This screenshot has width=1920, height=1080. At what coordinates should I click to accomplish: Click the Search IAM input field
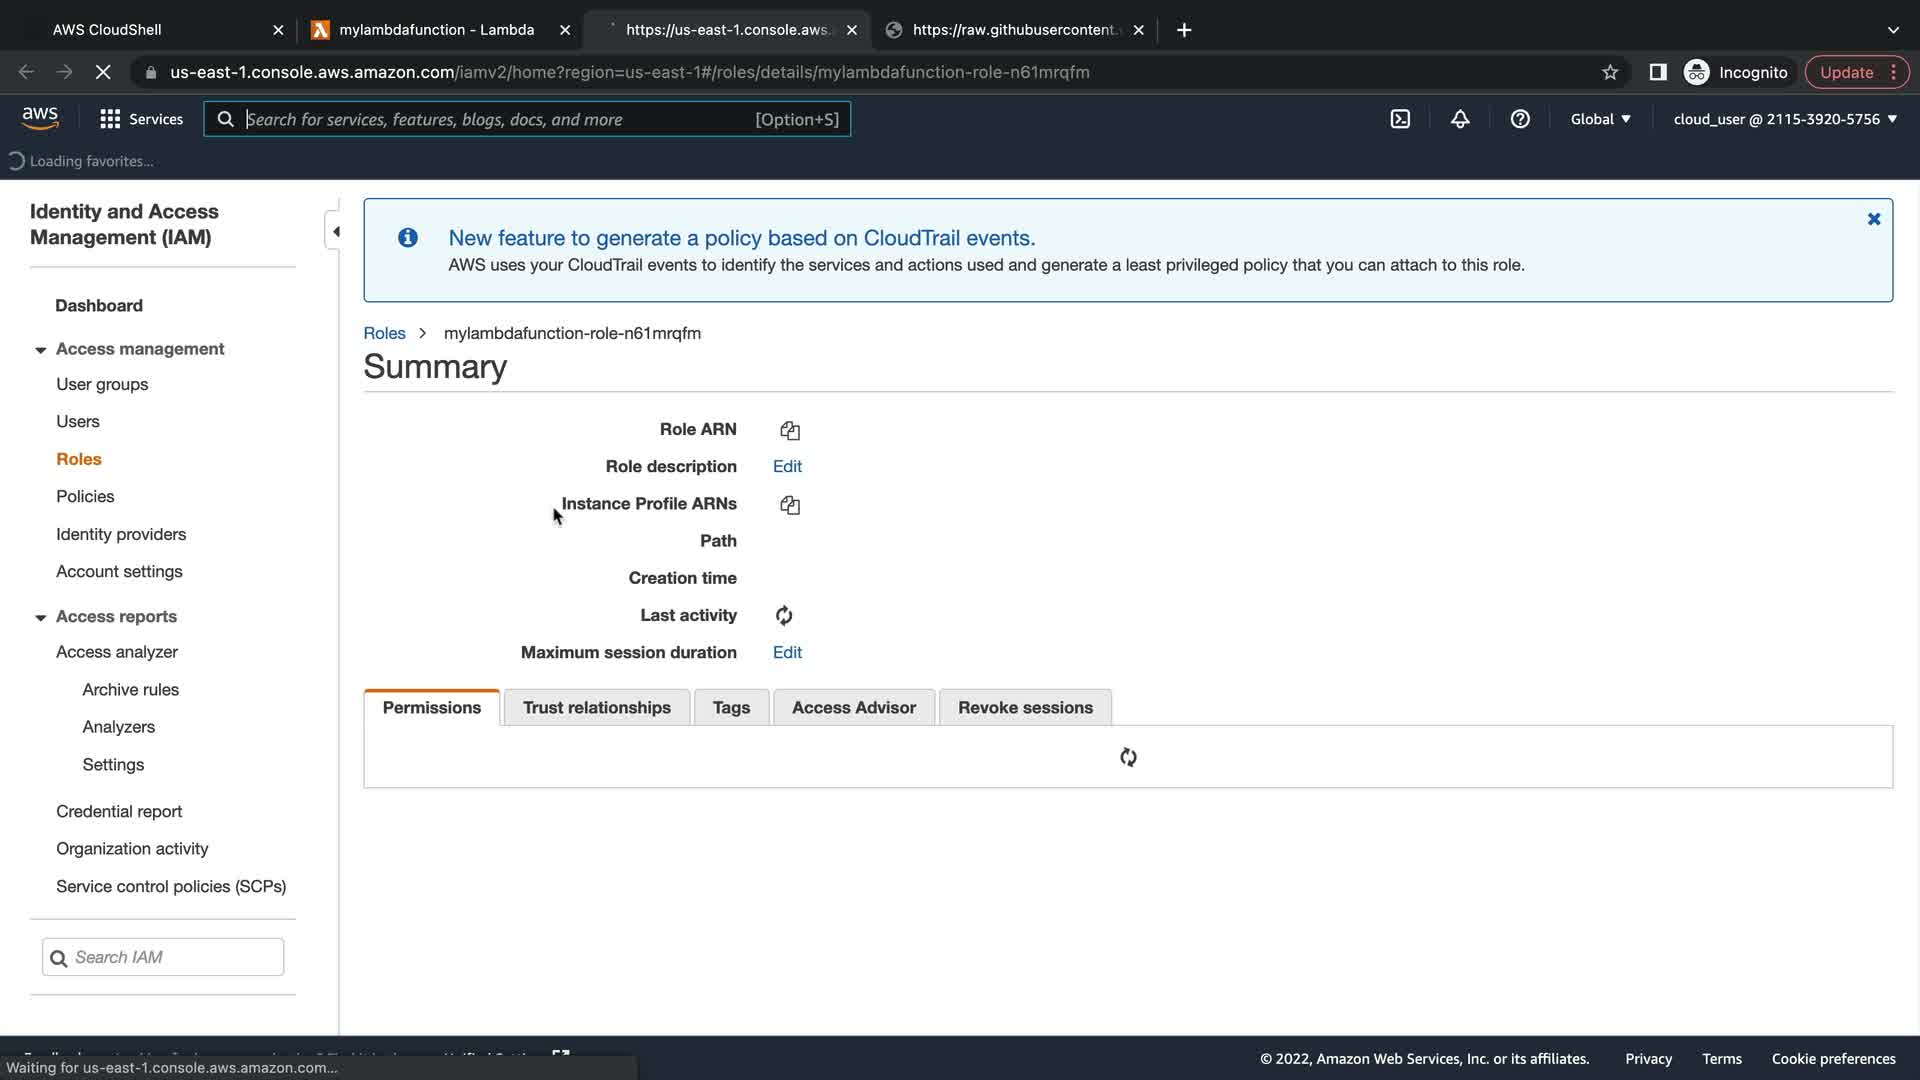point(175,958)
